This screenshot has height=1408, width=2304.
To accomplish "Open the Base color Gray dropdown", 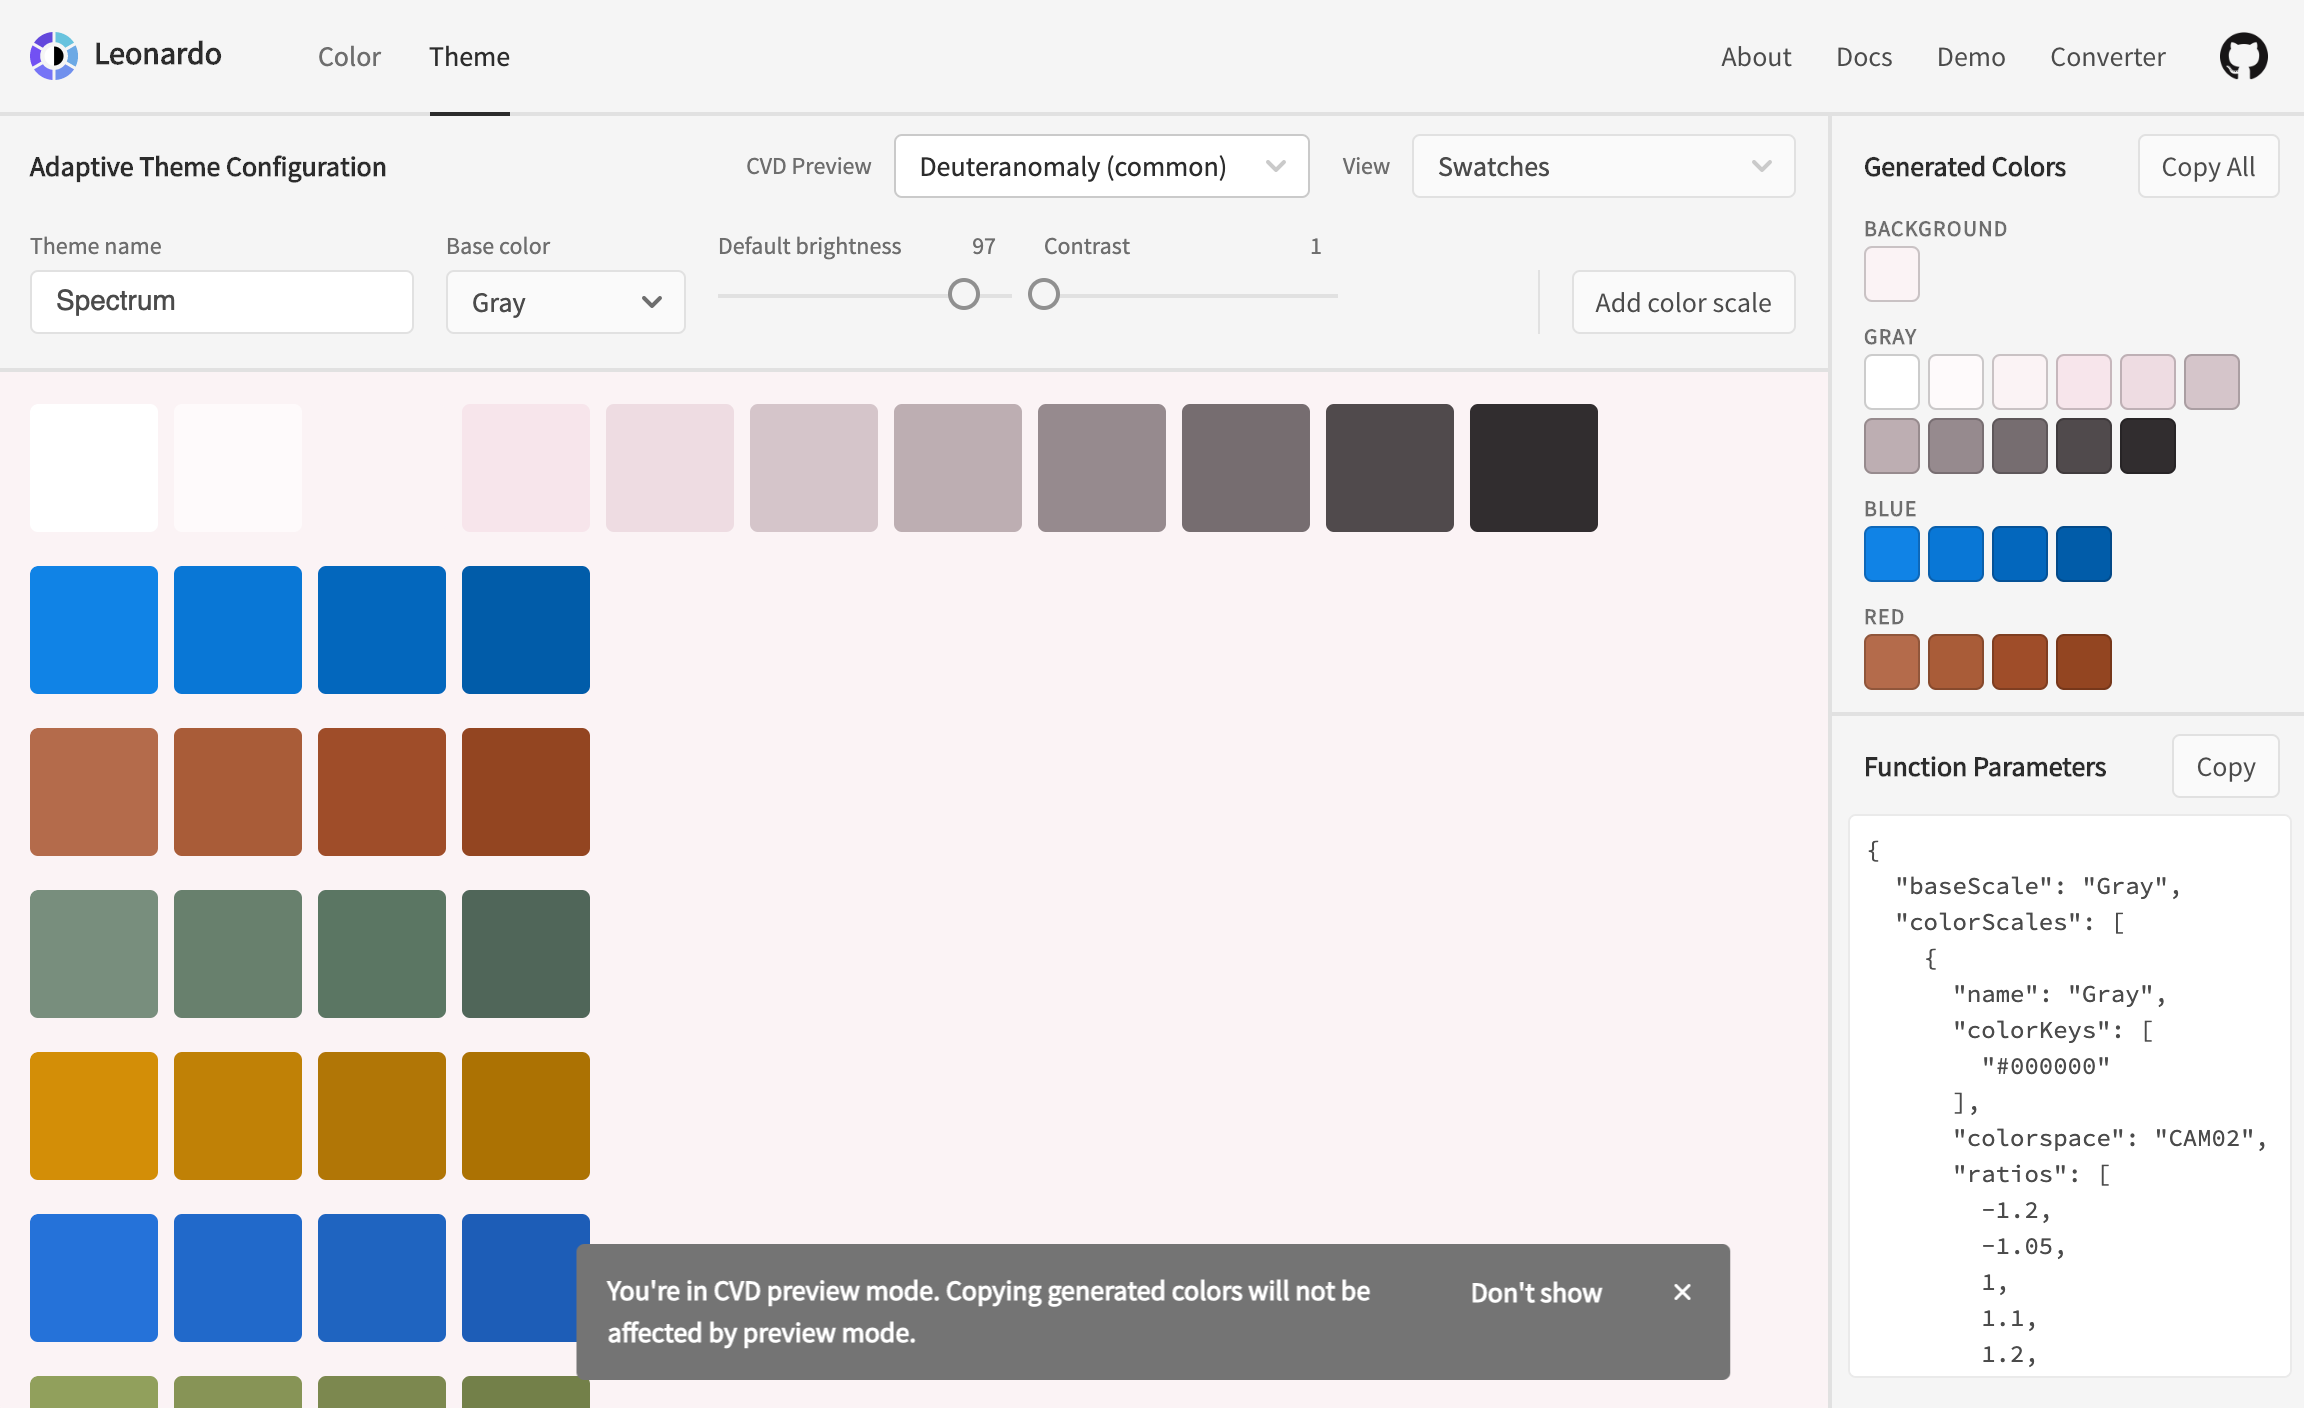I will click(x=565, y=302).
